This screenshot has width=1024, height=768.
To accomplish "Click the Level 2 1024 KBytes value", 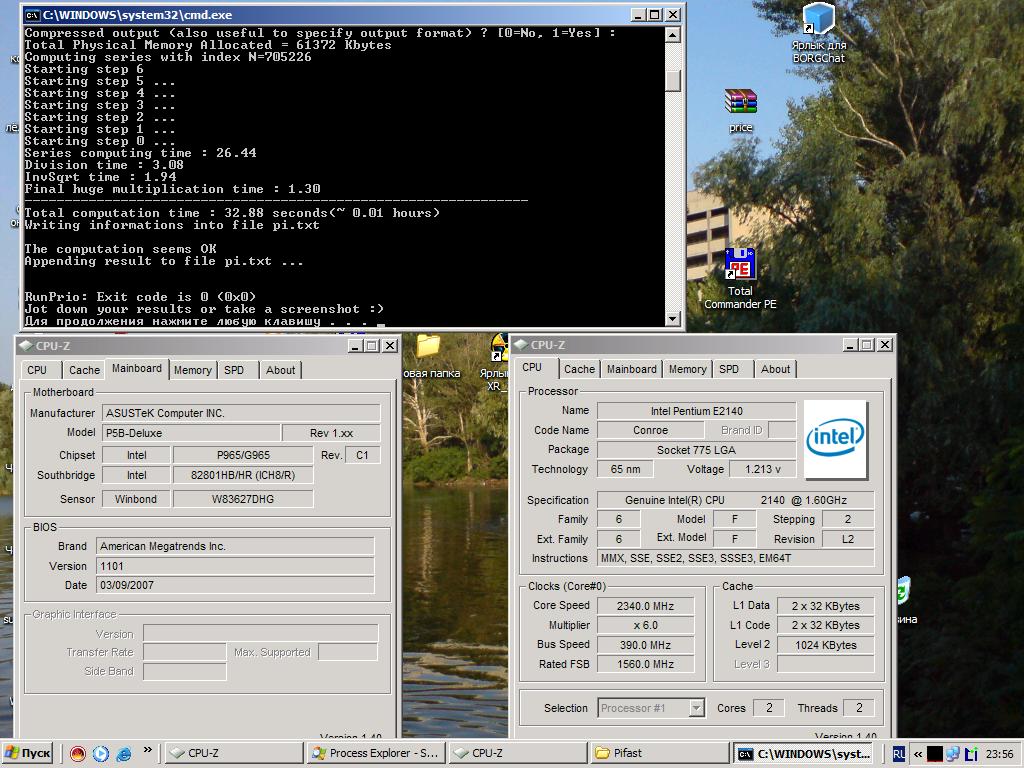I will 825,645.
